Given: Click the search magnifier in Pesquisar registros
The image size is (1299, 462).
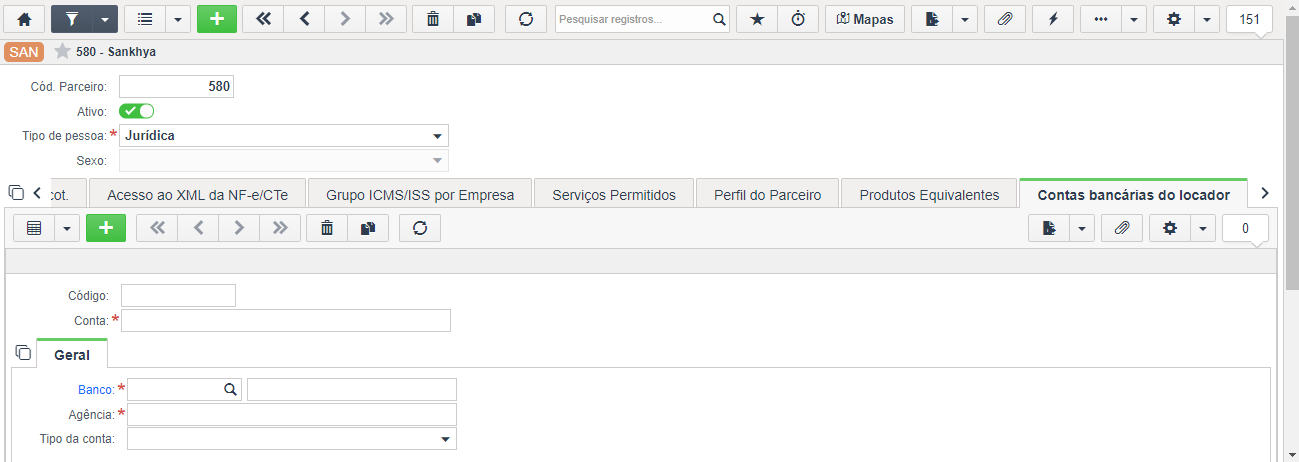Looking at the screenshot, I should pyautogui.click(x=719, y=19).
